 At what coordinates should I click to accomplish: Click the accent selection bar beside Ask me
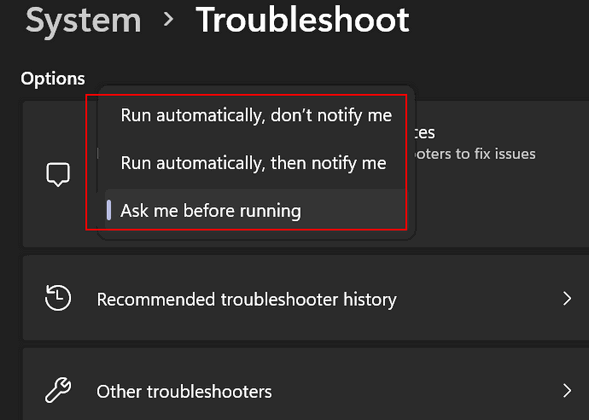[109, 210]
